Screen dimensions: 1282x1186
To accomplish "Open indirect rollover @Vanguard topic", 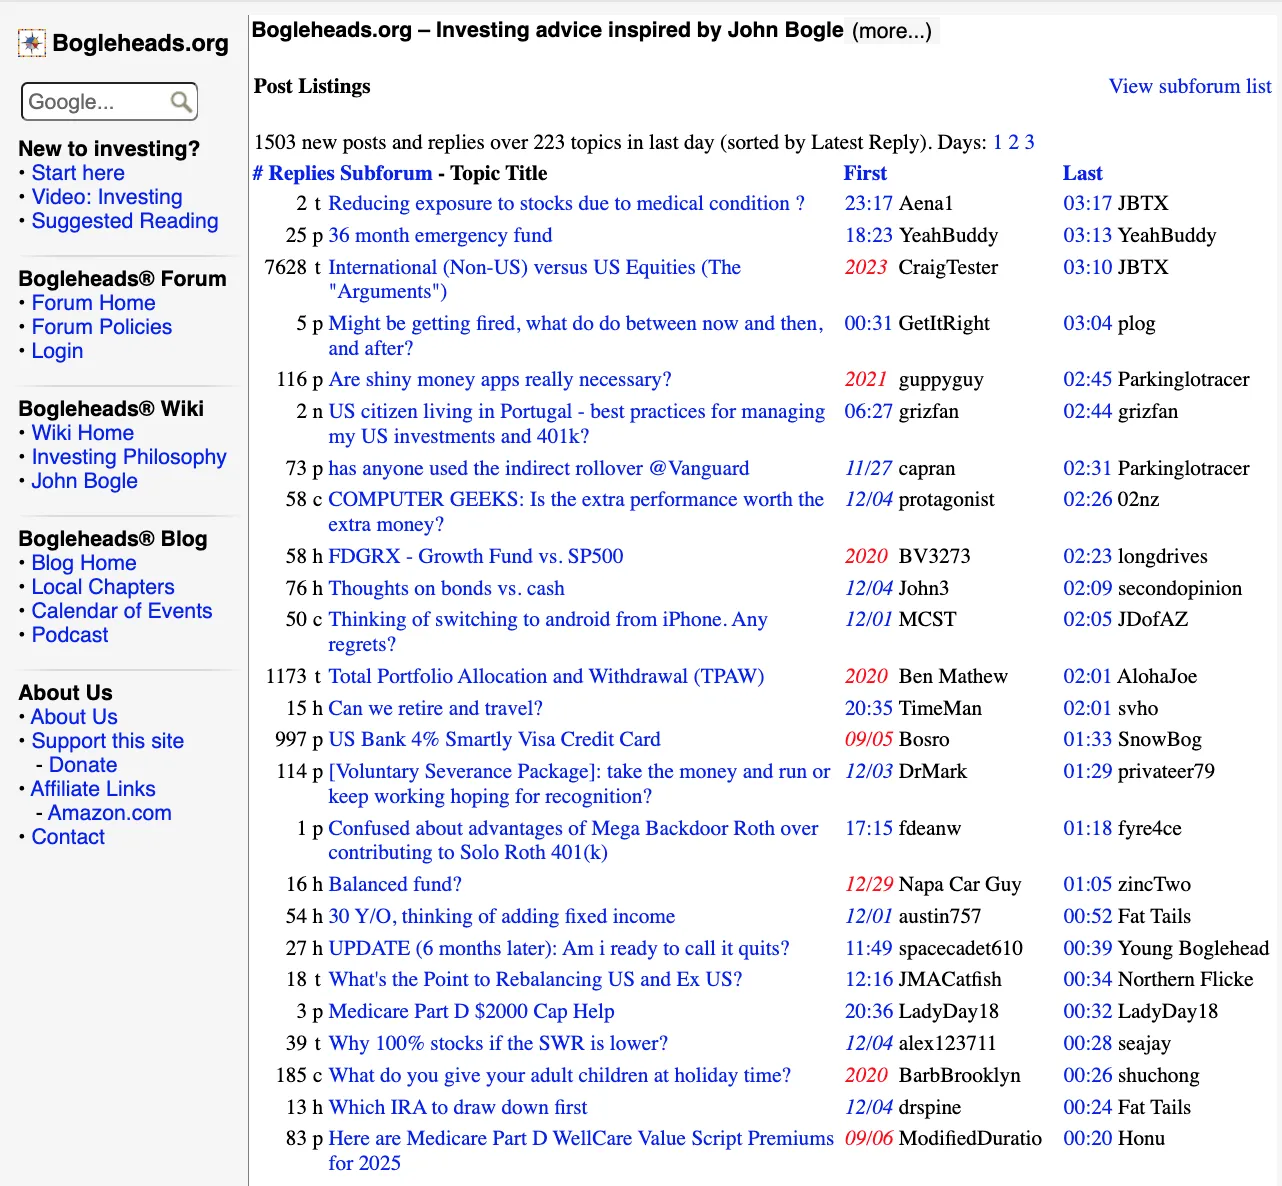I will coord(539,468).
